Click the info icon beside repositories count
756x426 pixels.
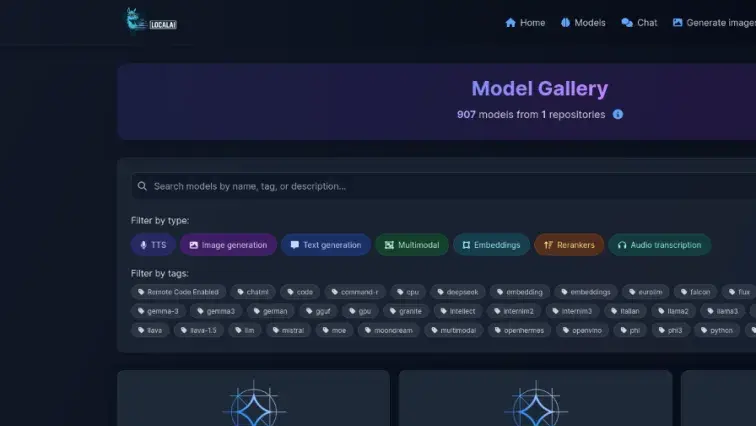click(618, 114)
